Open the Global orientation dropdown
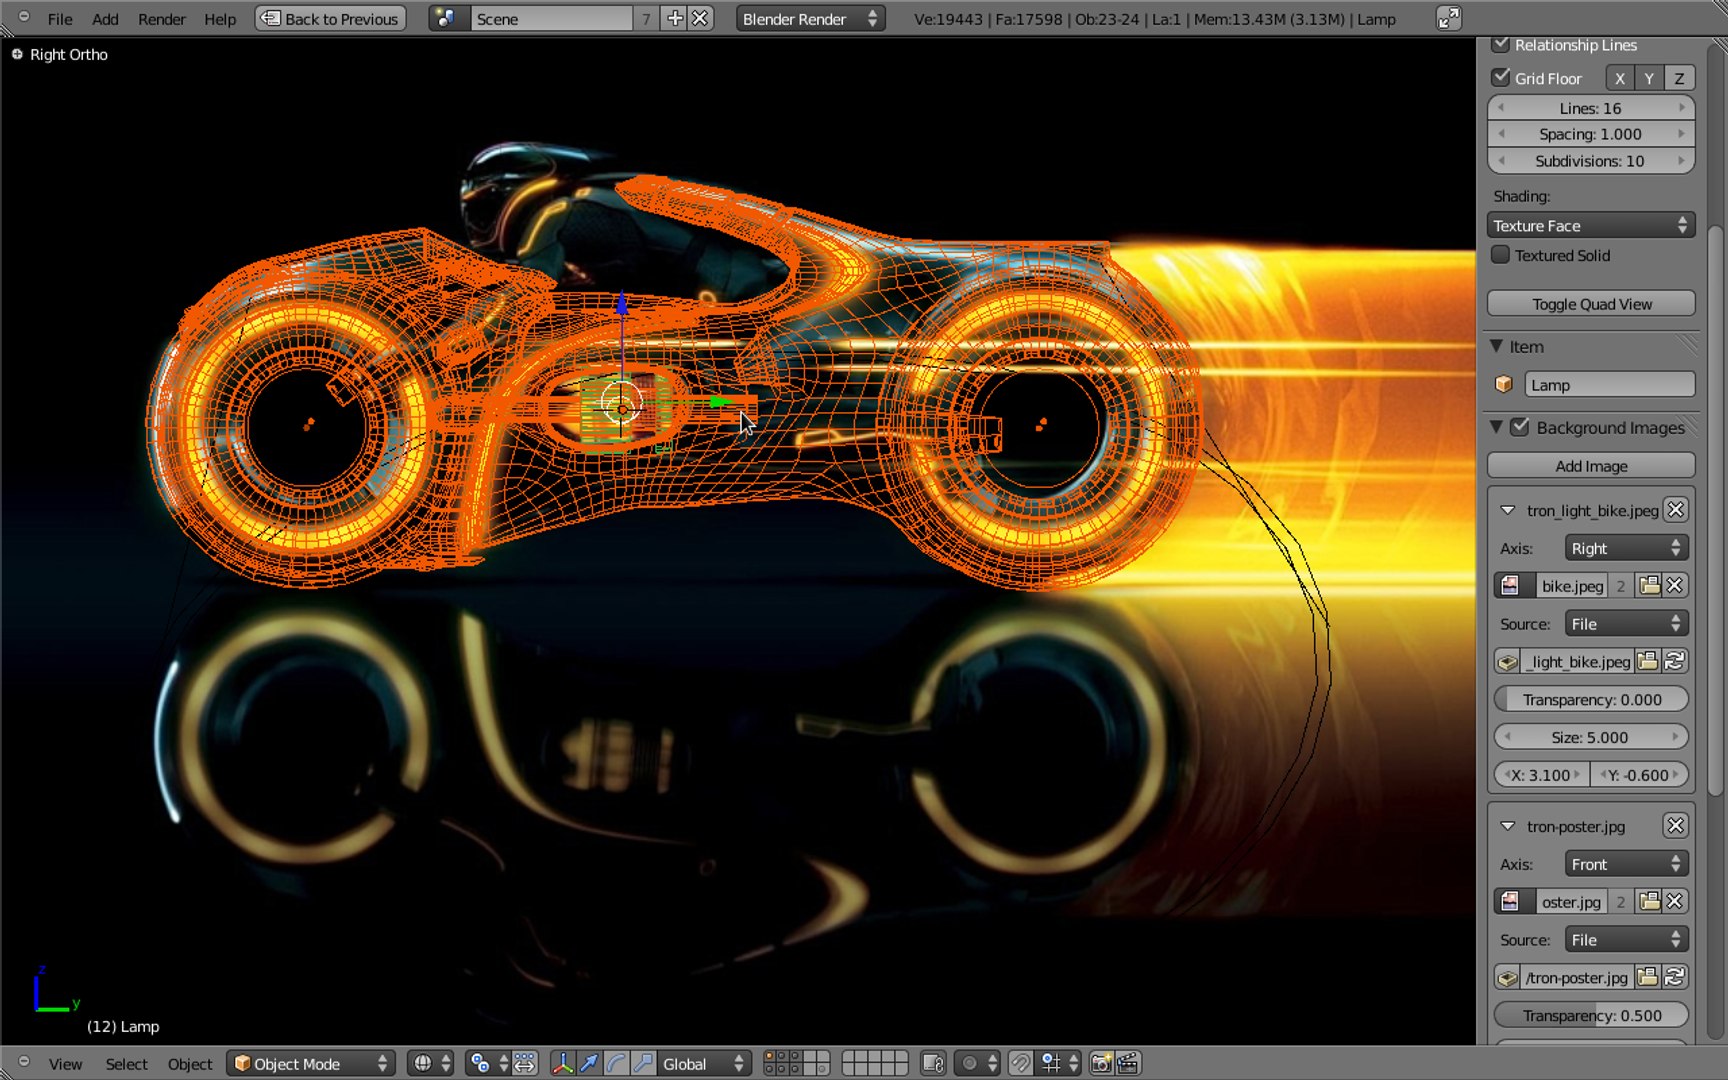This screenshot has height=1080, width=1728. [703, 1063]
